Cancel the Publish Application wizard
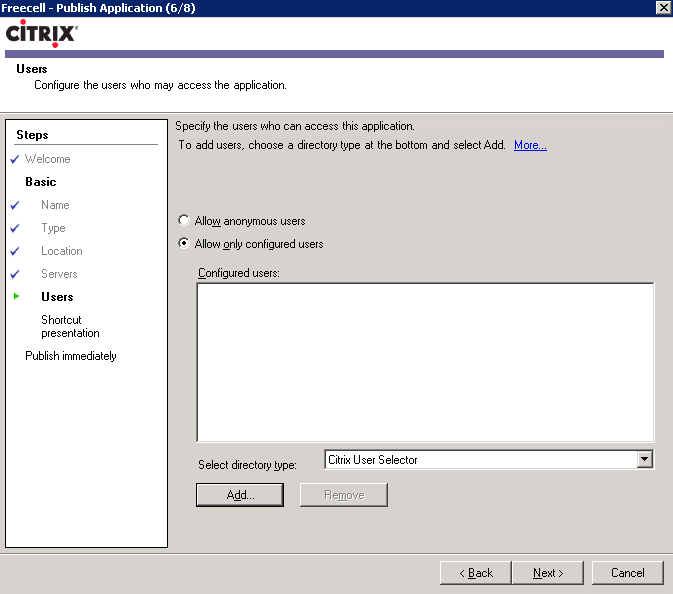673x594 pixels. click(x=628, y=573)
